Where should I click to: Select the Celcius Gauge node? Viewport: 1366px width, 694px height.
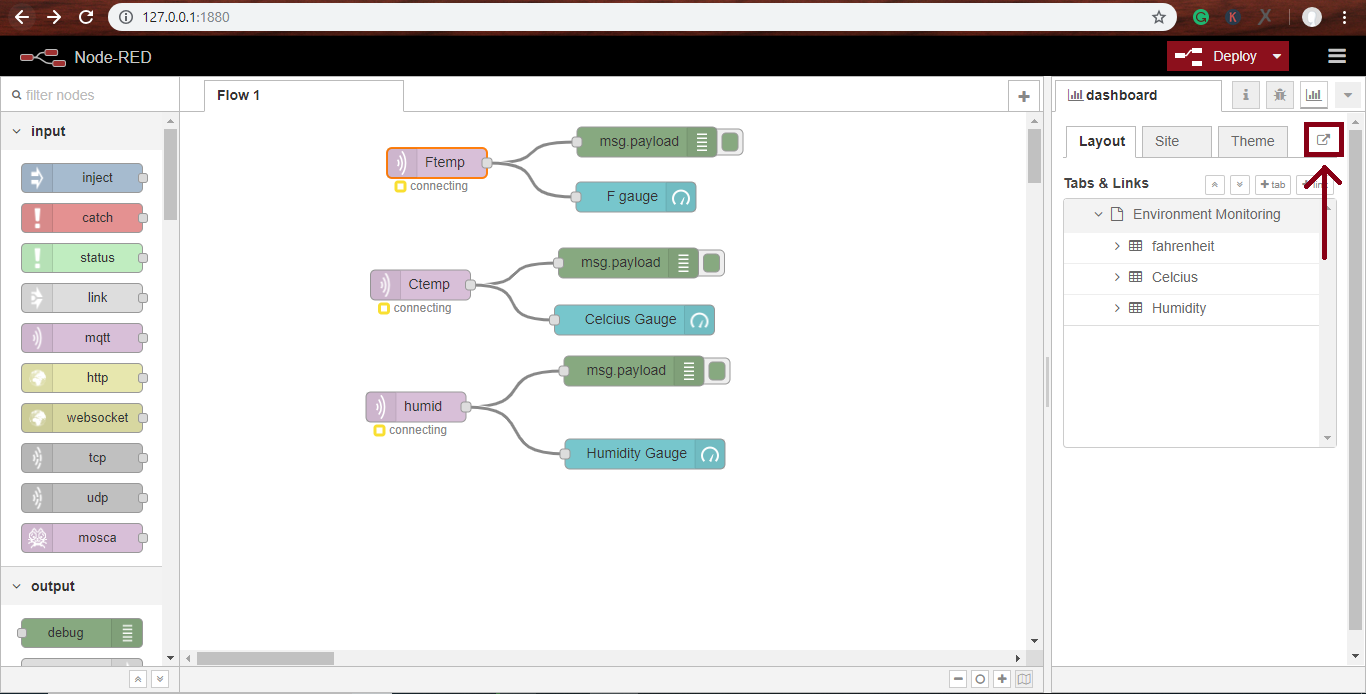click(x=634, y=320)
